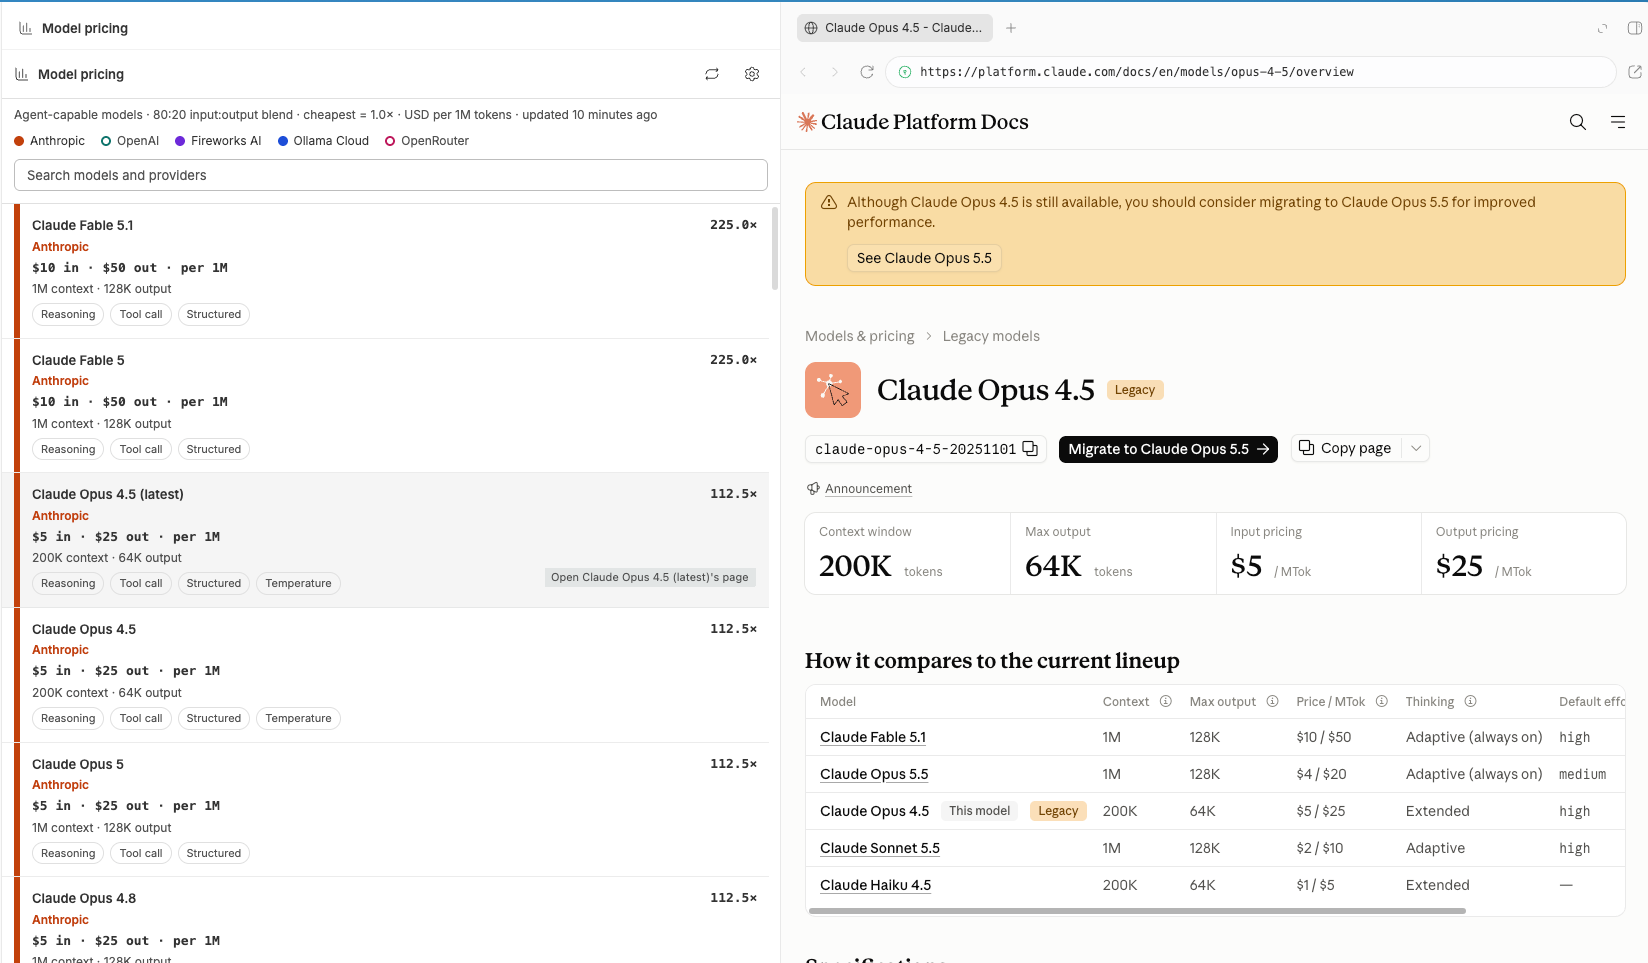
Task: Click Tool call tag on Claude Fable 5
Action: click(141, 449)
